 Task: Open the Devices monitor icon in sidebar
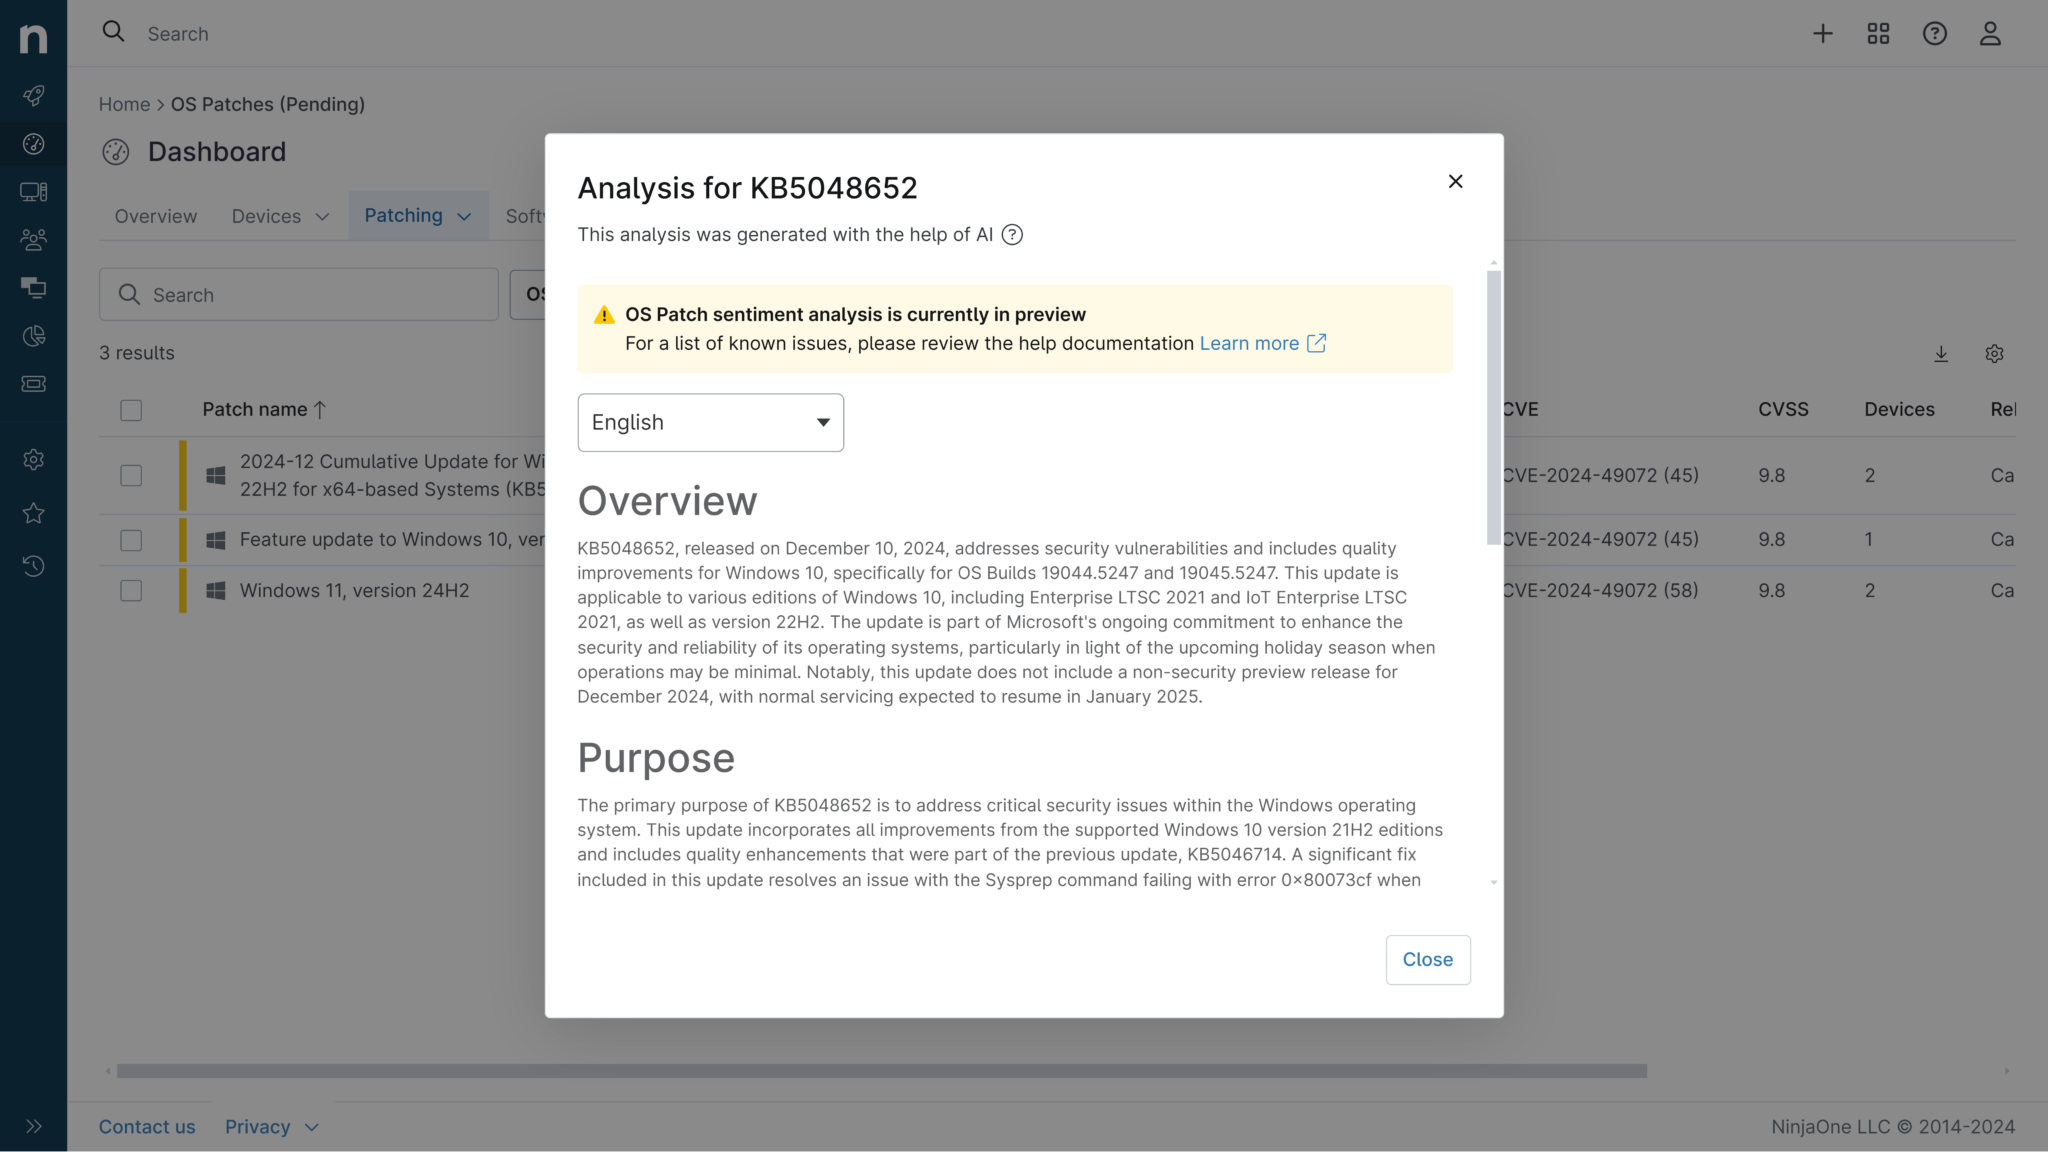point(33,191)
